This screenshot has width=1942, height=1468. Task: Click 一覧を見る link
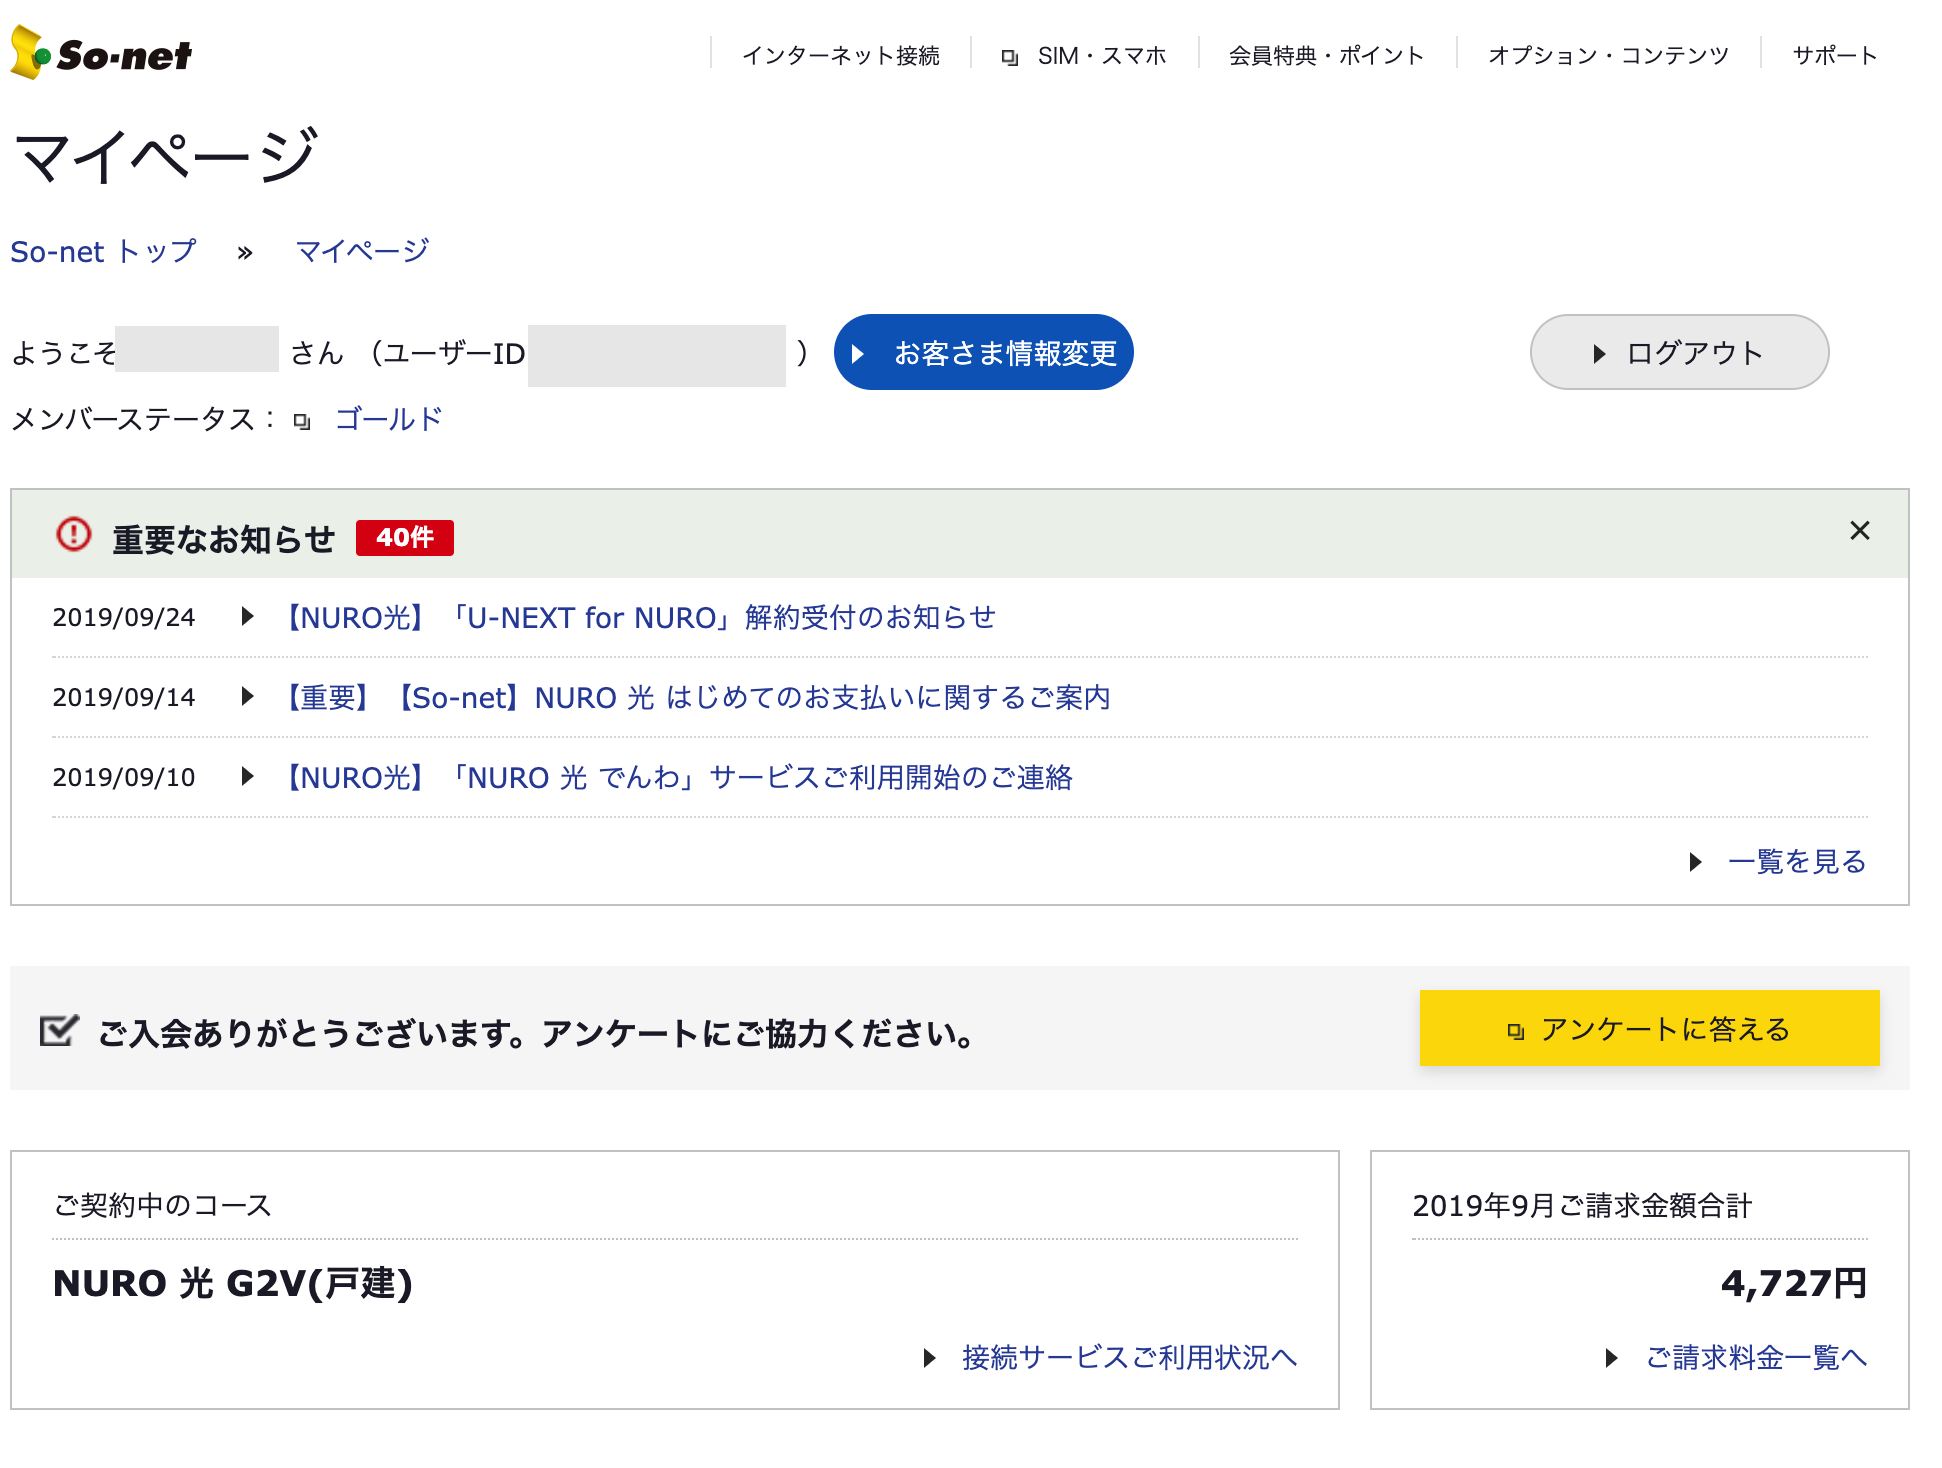[x=1797, y=861]
